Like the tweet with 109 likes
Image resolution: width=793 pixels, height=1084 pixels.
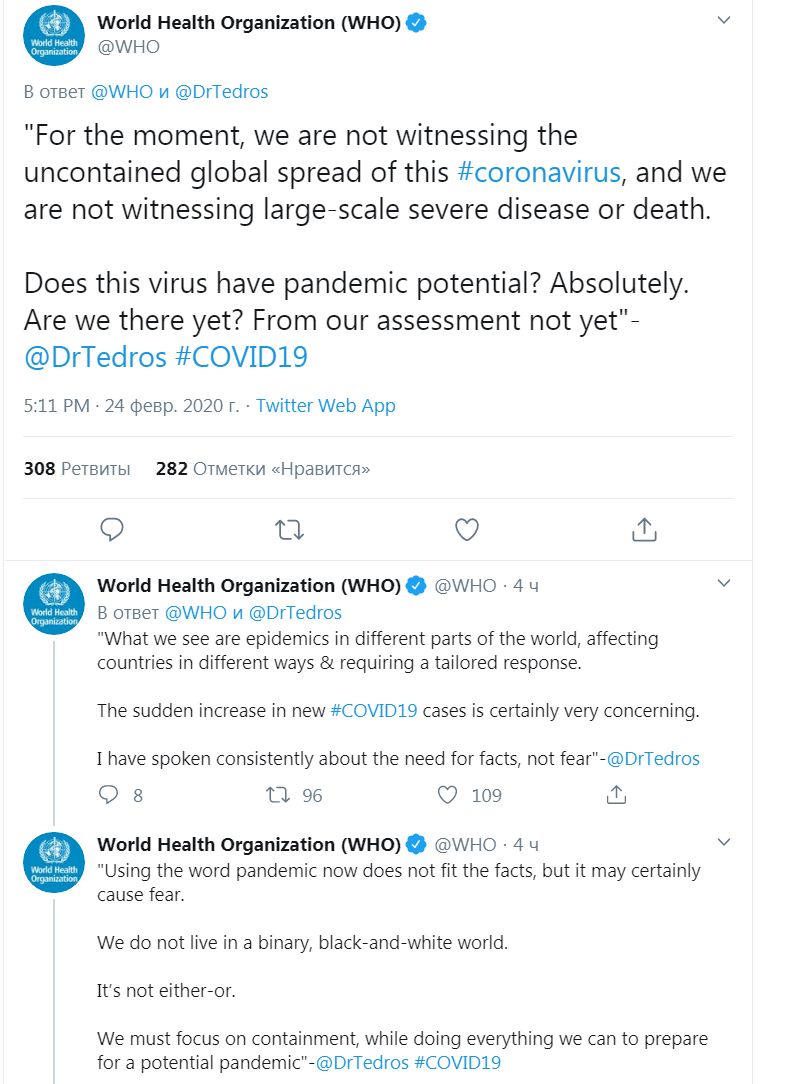pos(448,795)
